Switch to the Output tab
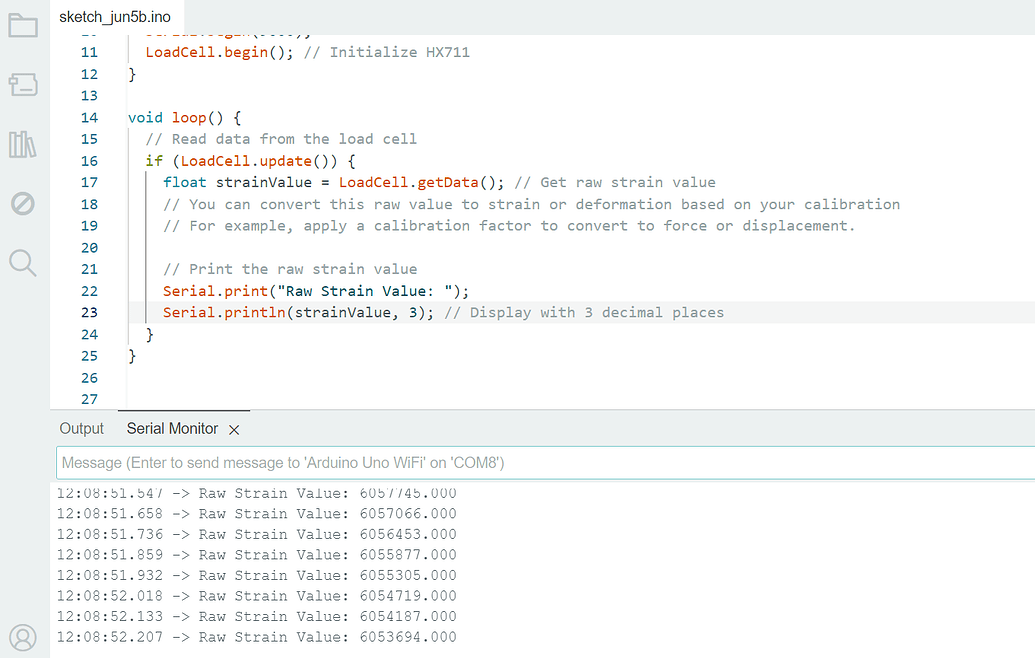This screenshot has width=1035, height=658. click(x=82, y=428)
